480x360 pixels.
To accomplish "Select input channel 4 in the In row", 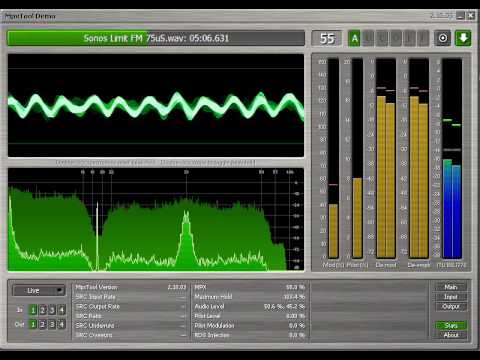I will [61, 310].
